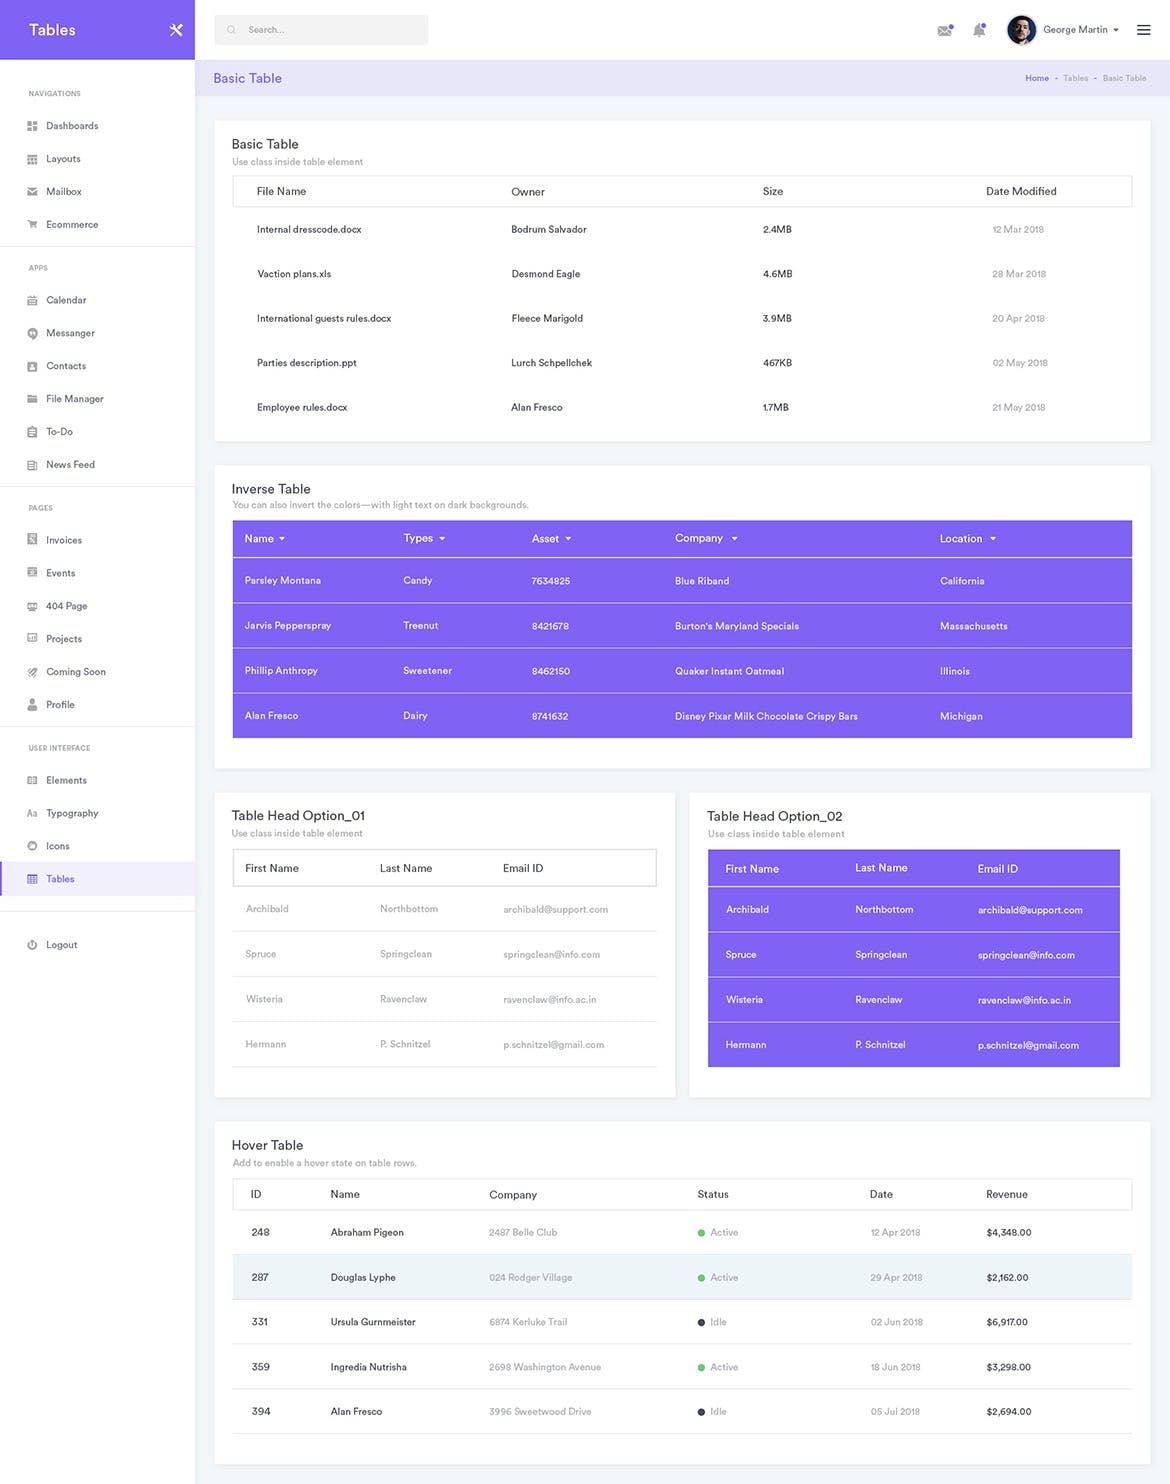Switch to the Tables sidebar entry
Viewport: 1170px width, 1484px height.
coord(60,879)
